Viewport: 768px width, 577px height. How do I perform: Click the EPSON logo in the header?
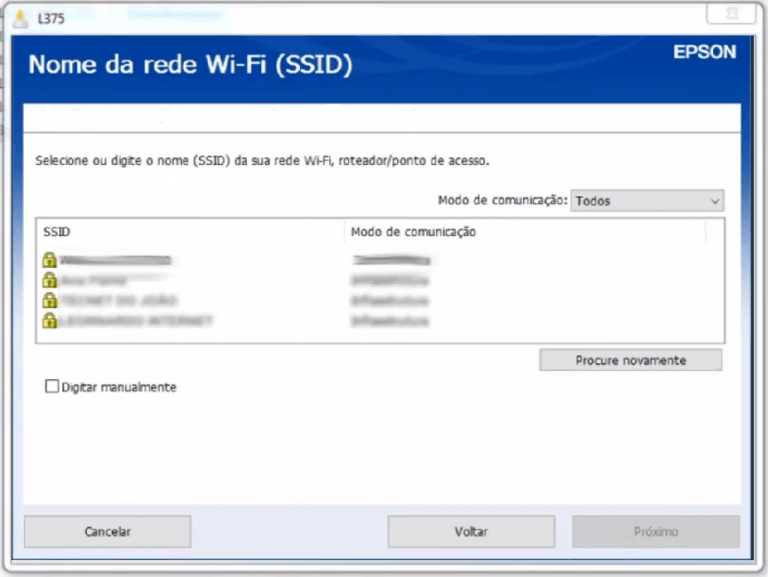pyautogui.click(x=704, y=53)
